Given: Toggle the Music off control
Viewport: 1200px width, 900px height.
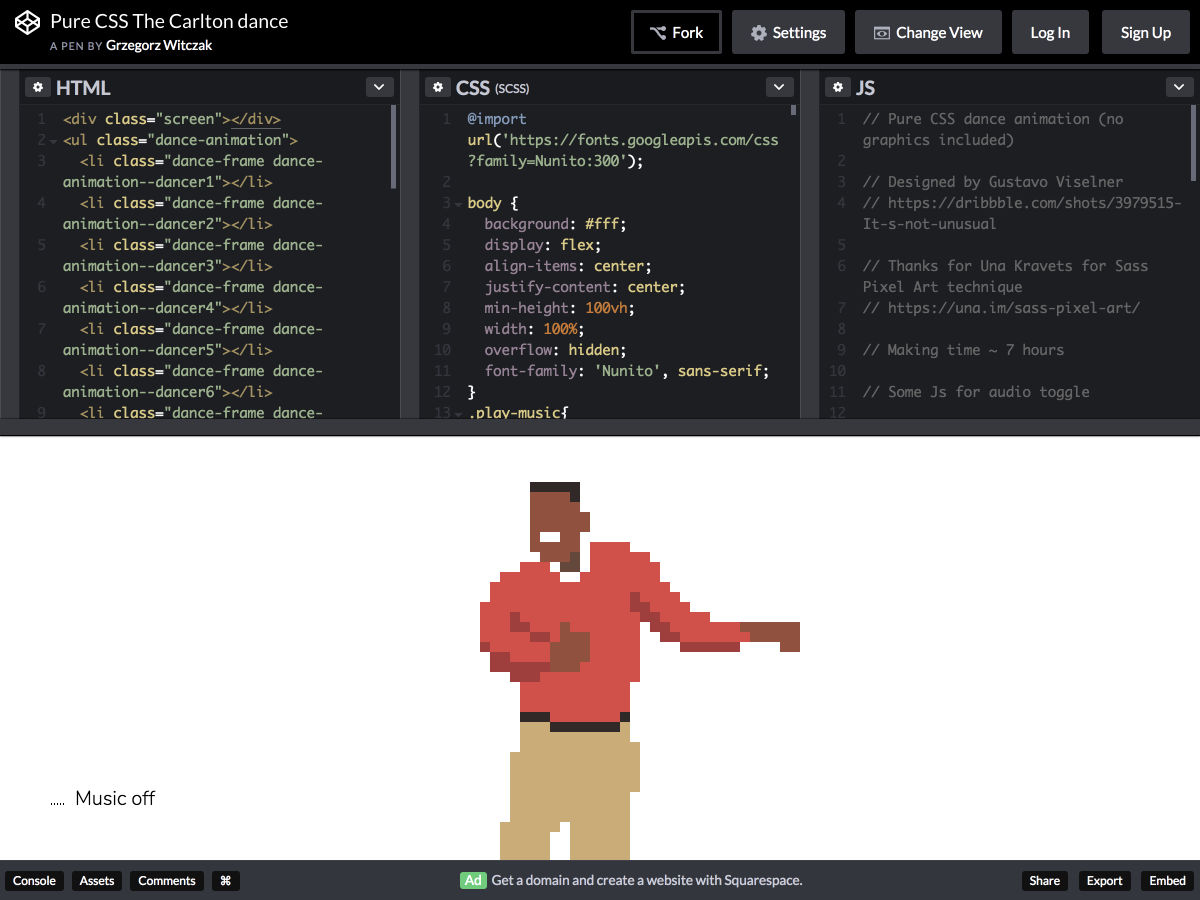Looking at the screenshot, I should [x=103, y=798].
